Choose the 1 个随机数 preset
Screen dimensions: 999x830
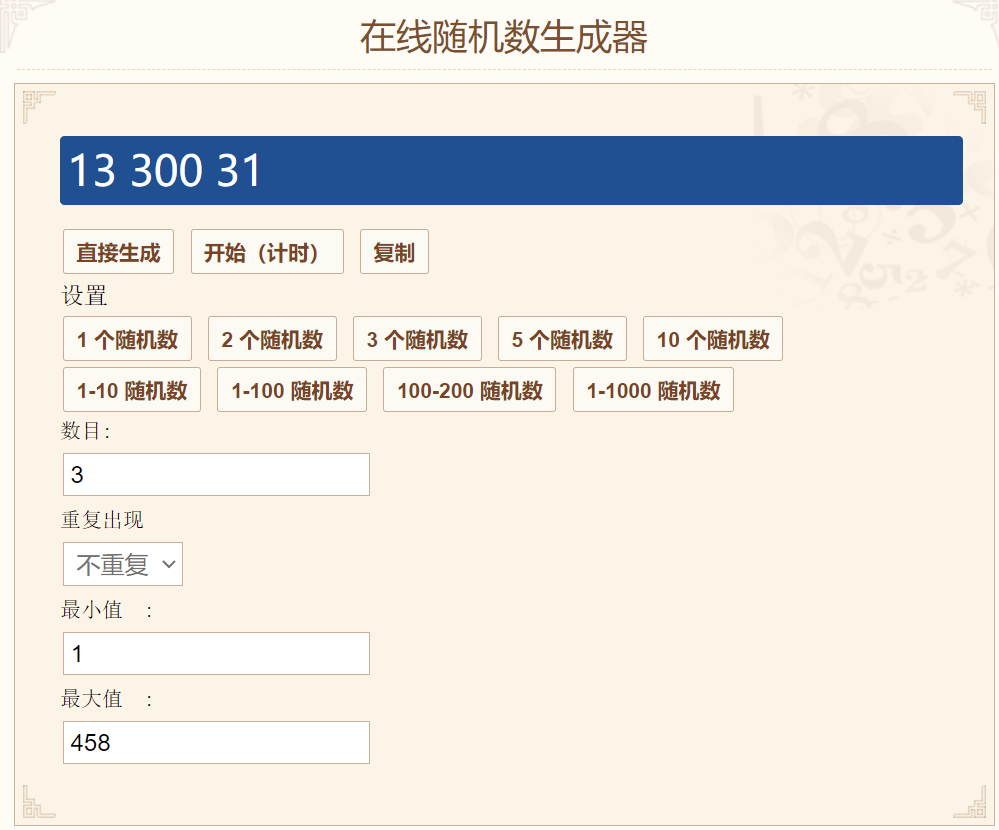127,339
